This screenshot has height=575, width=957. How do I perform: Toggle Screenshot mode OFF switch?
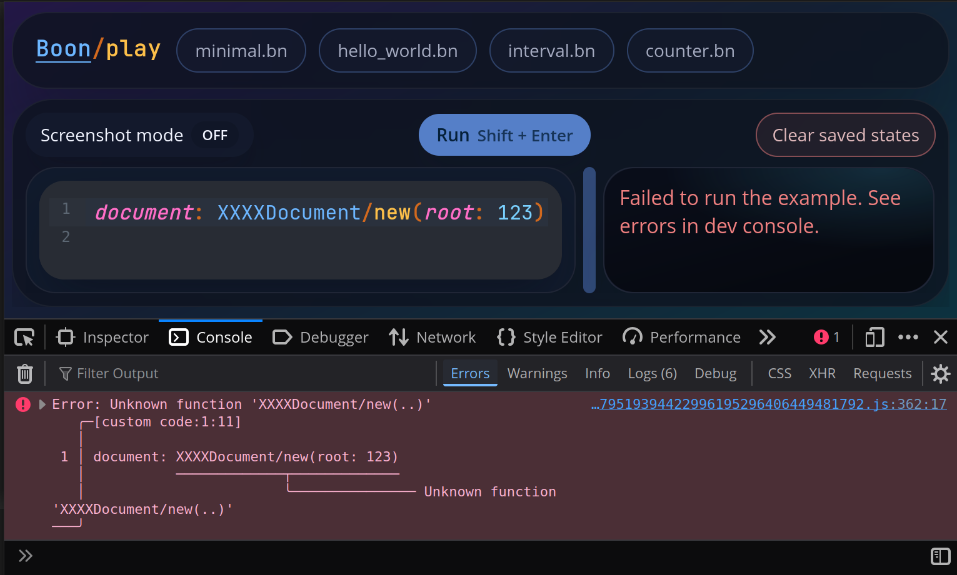point(215,135)
